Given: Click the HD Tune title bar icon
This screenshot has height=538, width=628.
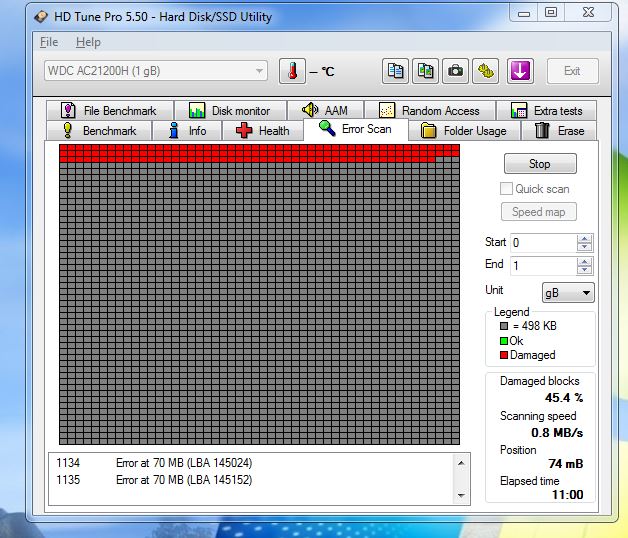Looking at the screenshot, I should (41, 17).
